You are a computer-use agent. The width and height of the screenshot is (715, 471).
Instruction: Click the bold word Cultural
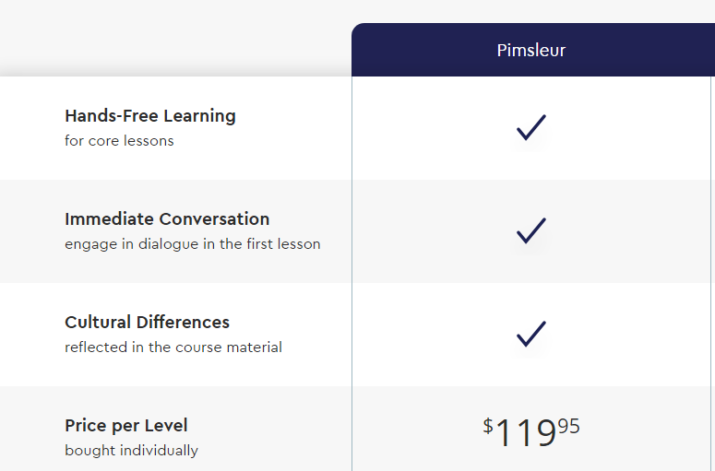pyautogui.click(x=98, y=322)
